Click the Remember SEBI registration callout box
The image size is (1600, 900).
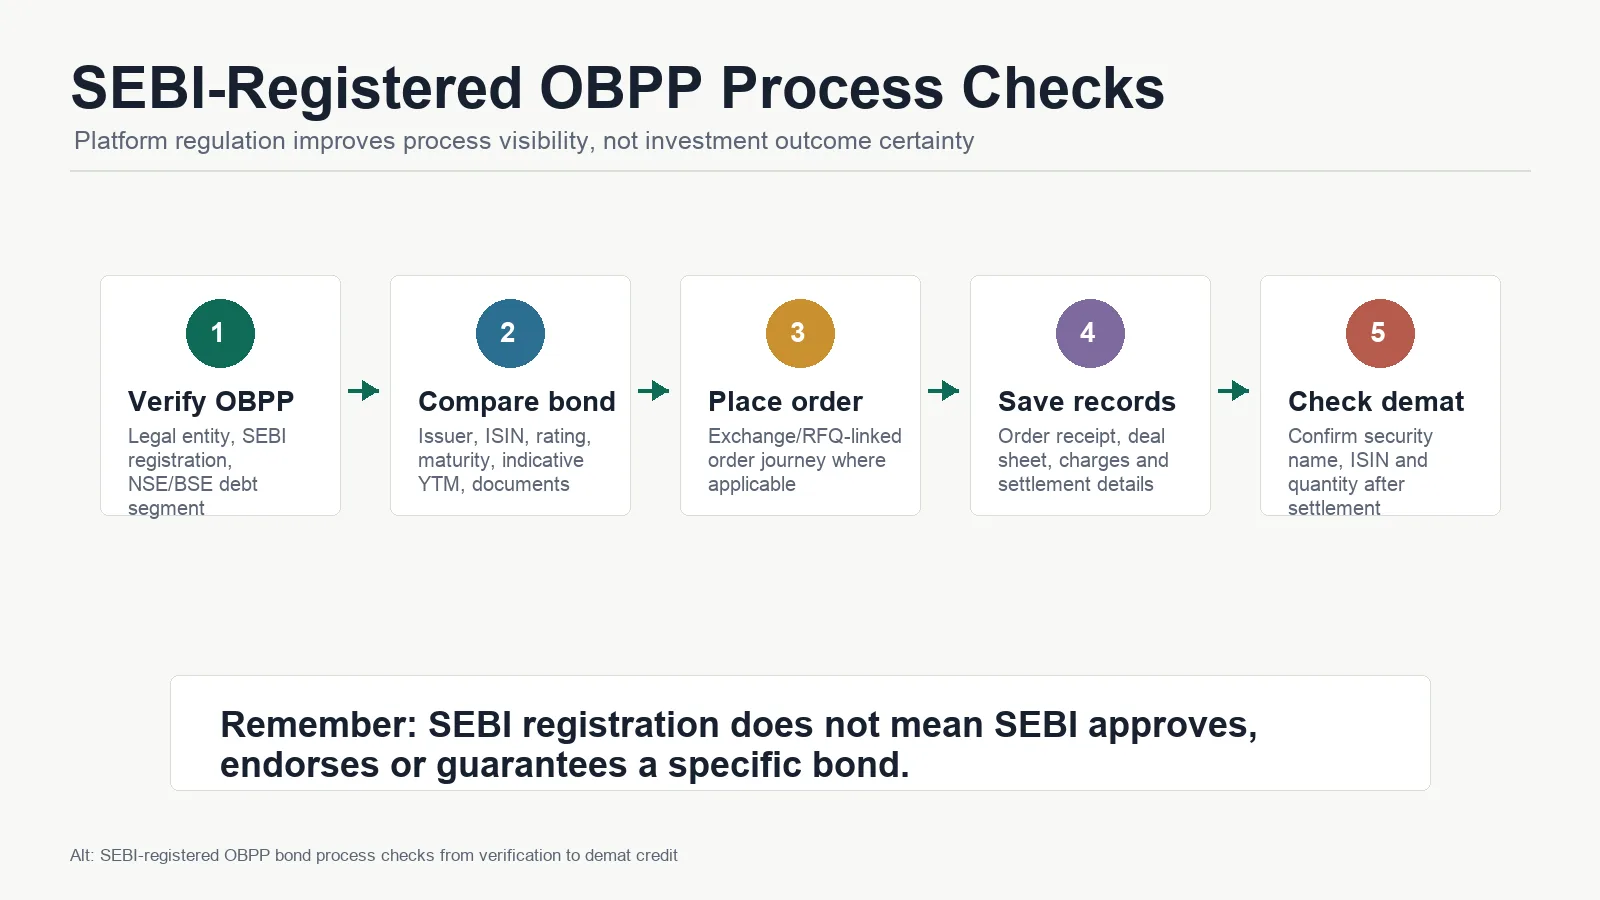(x=800, y=733)
